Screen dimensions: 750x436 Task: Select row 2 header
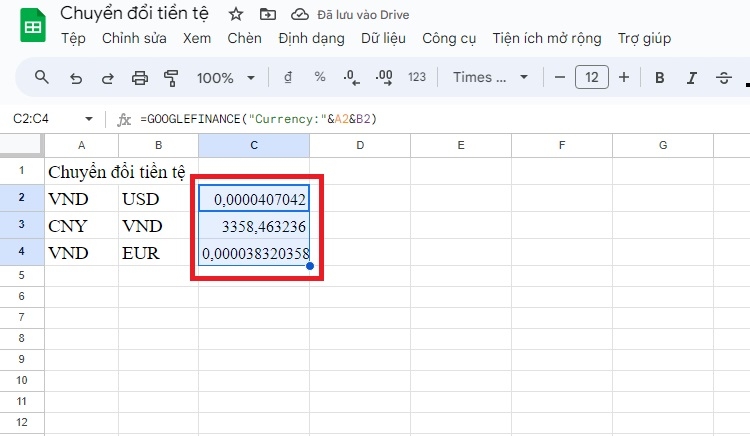pos(22,197)
